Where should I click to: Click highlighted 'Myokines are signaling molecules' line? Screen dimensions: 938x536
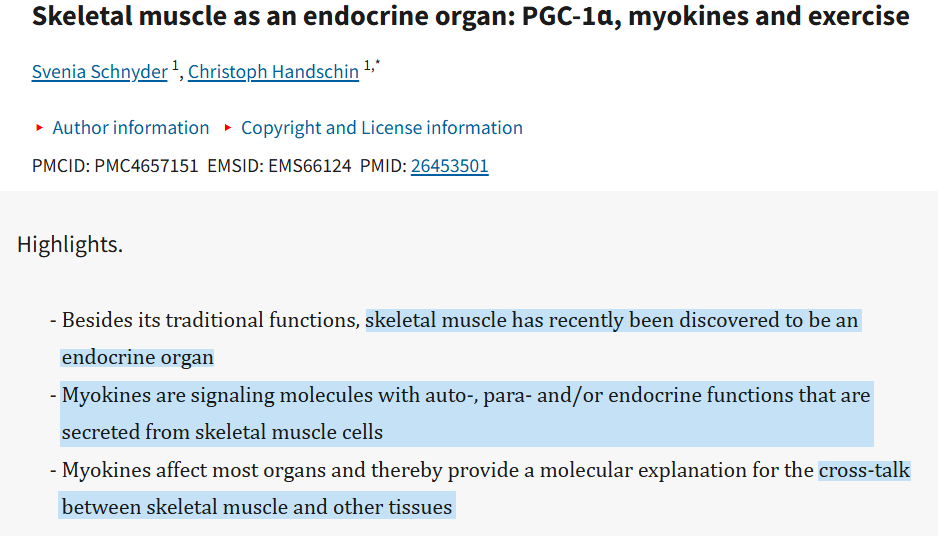[465, 395]
